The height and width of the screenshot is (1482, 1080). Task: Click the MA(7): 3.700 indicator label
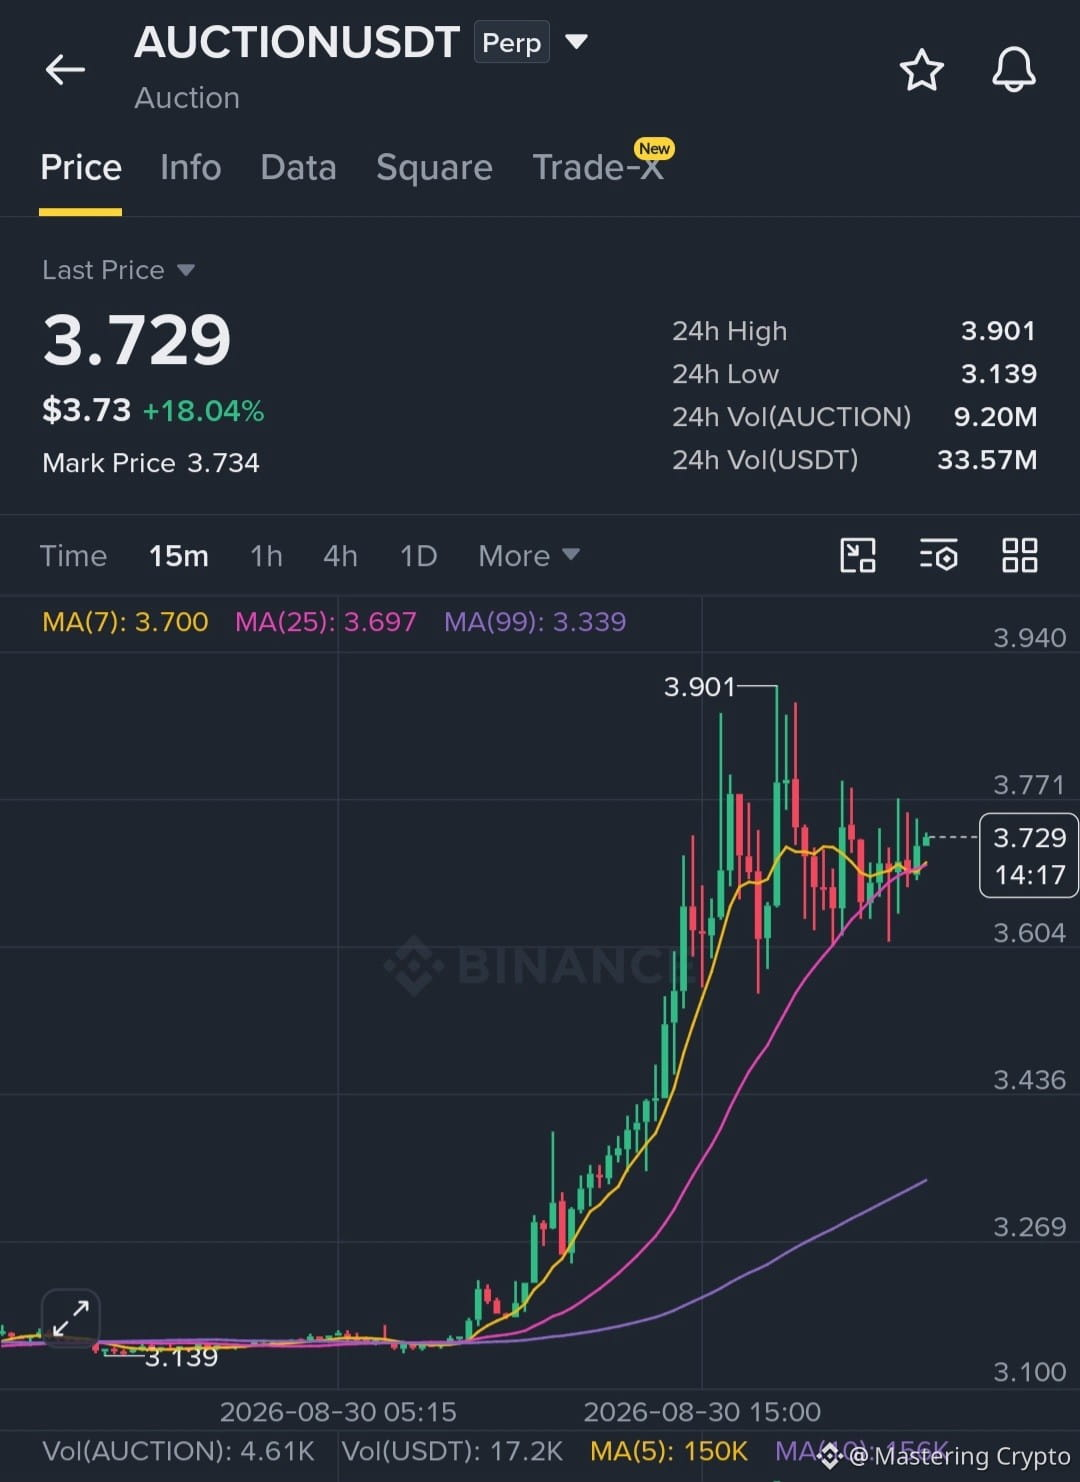[125, 622]
